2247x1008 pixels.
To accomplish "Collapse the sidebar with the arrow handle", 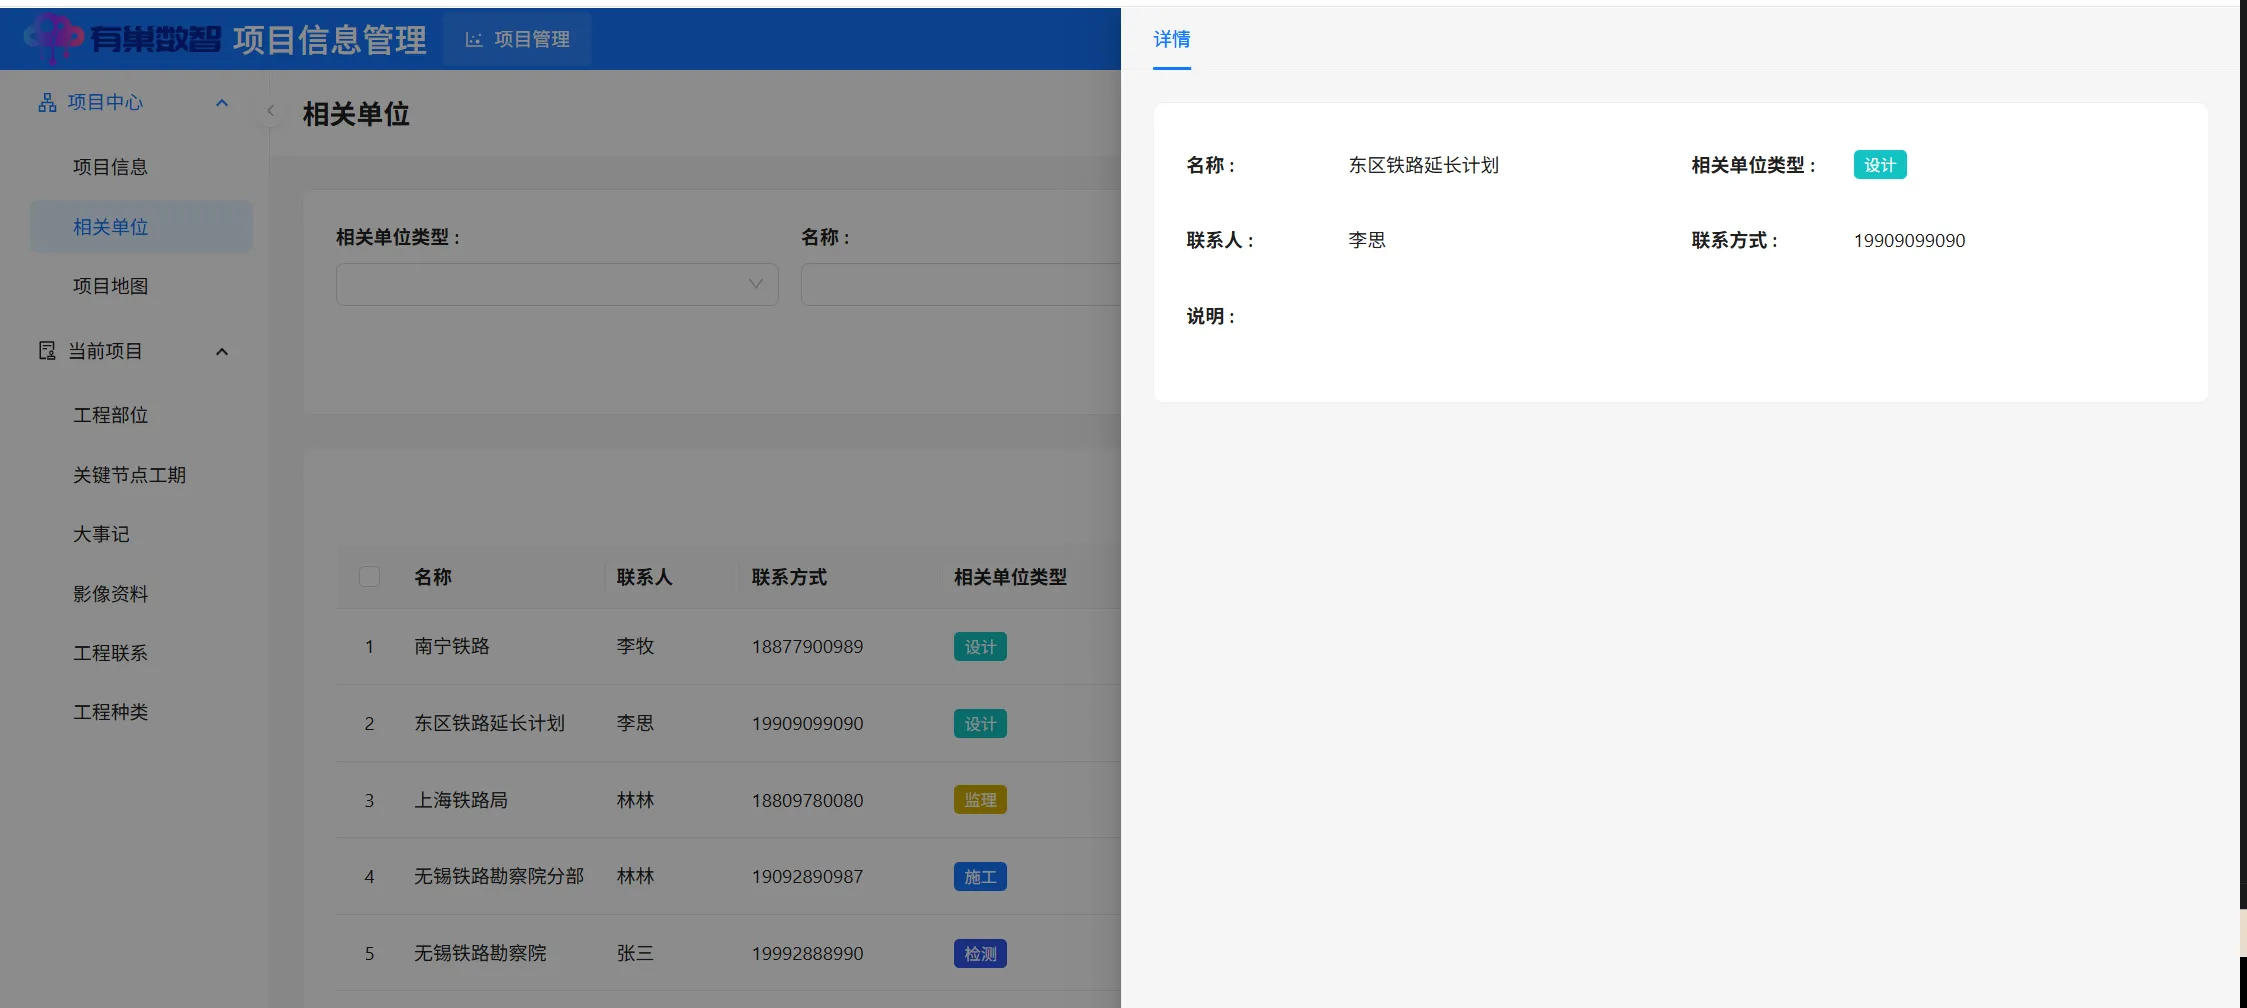I will coord(270,111).
